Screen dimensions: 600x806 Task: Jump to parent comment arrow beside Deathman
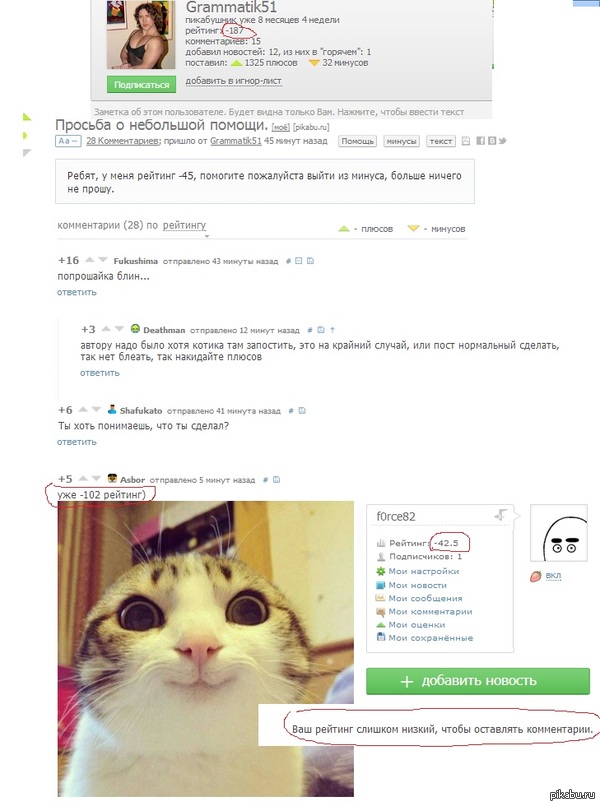point(332,330)
